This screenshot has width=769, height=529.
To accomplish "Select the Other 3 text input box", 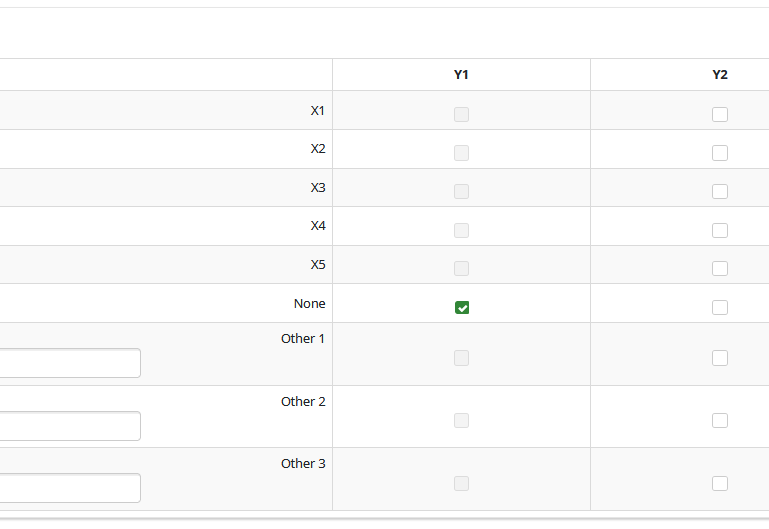I will point(68,488).
